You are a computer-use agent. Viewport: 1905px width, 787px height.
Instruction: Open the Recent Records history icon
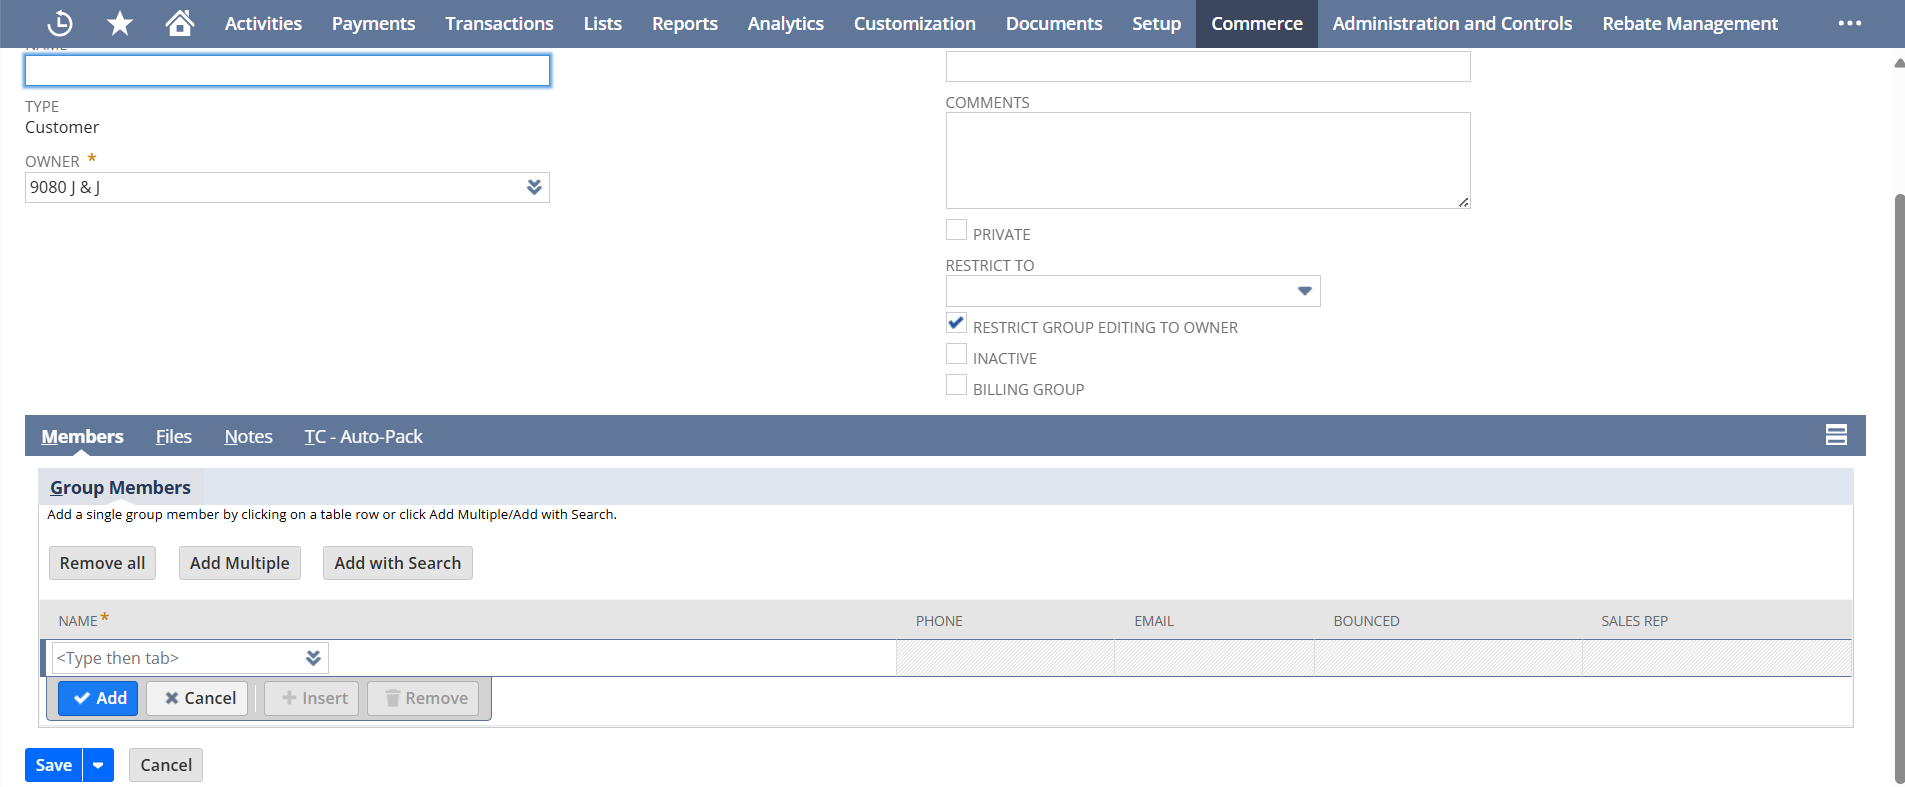pos(60,23)
